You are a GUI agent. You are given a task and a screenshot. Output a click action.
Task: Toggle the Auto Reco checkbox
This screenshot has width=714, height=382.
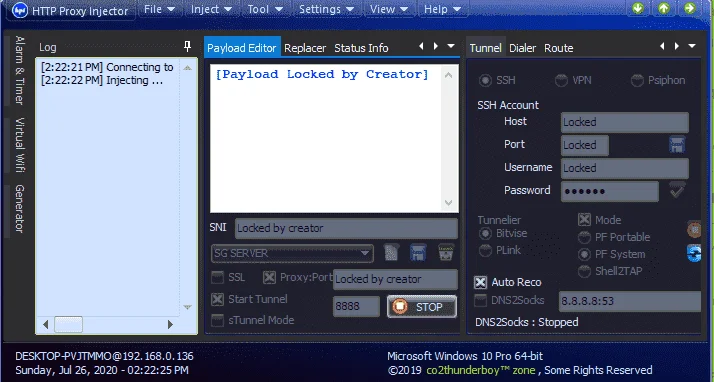pyautogui.click(x=480, y=282)
